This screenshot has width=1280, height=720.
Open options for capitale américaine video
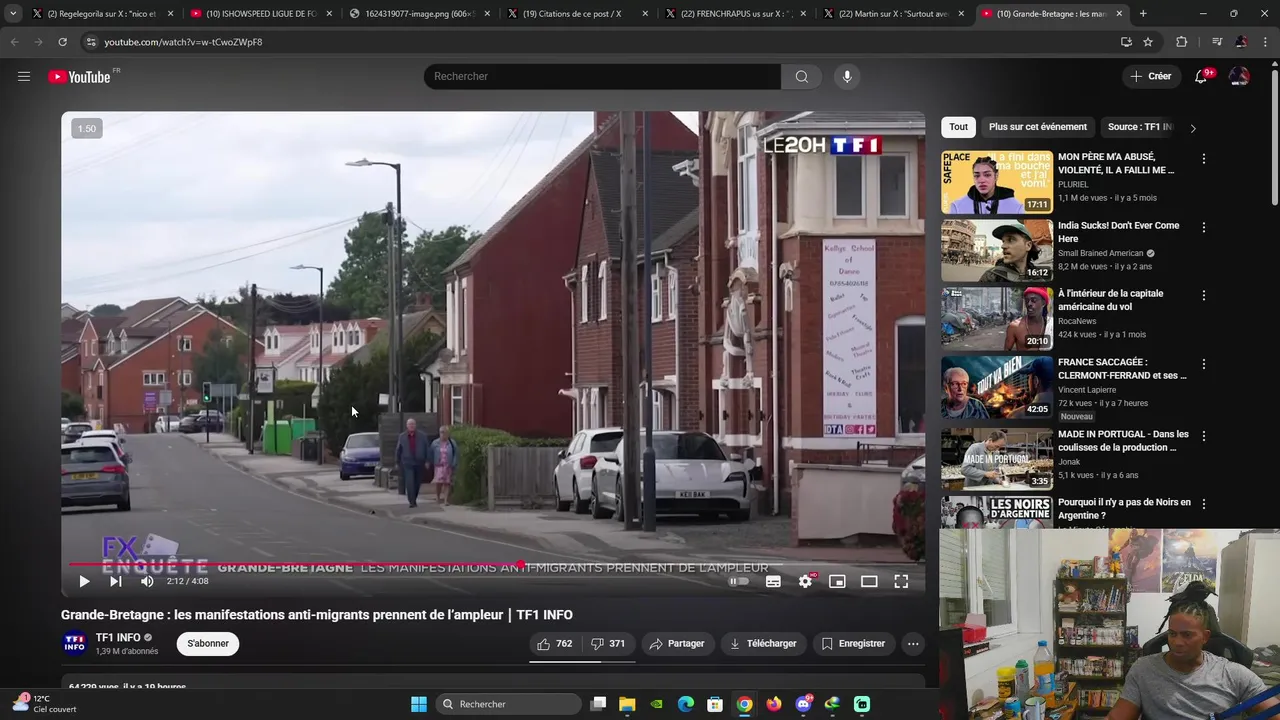(x=1204, y=296)
